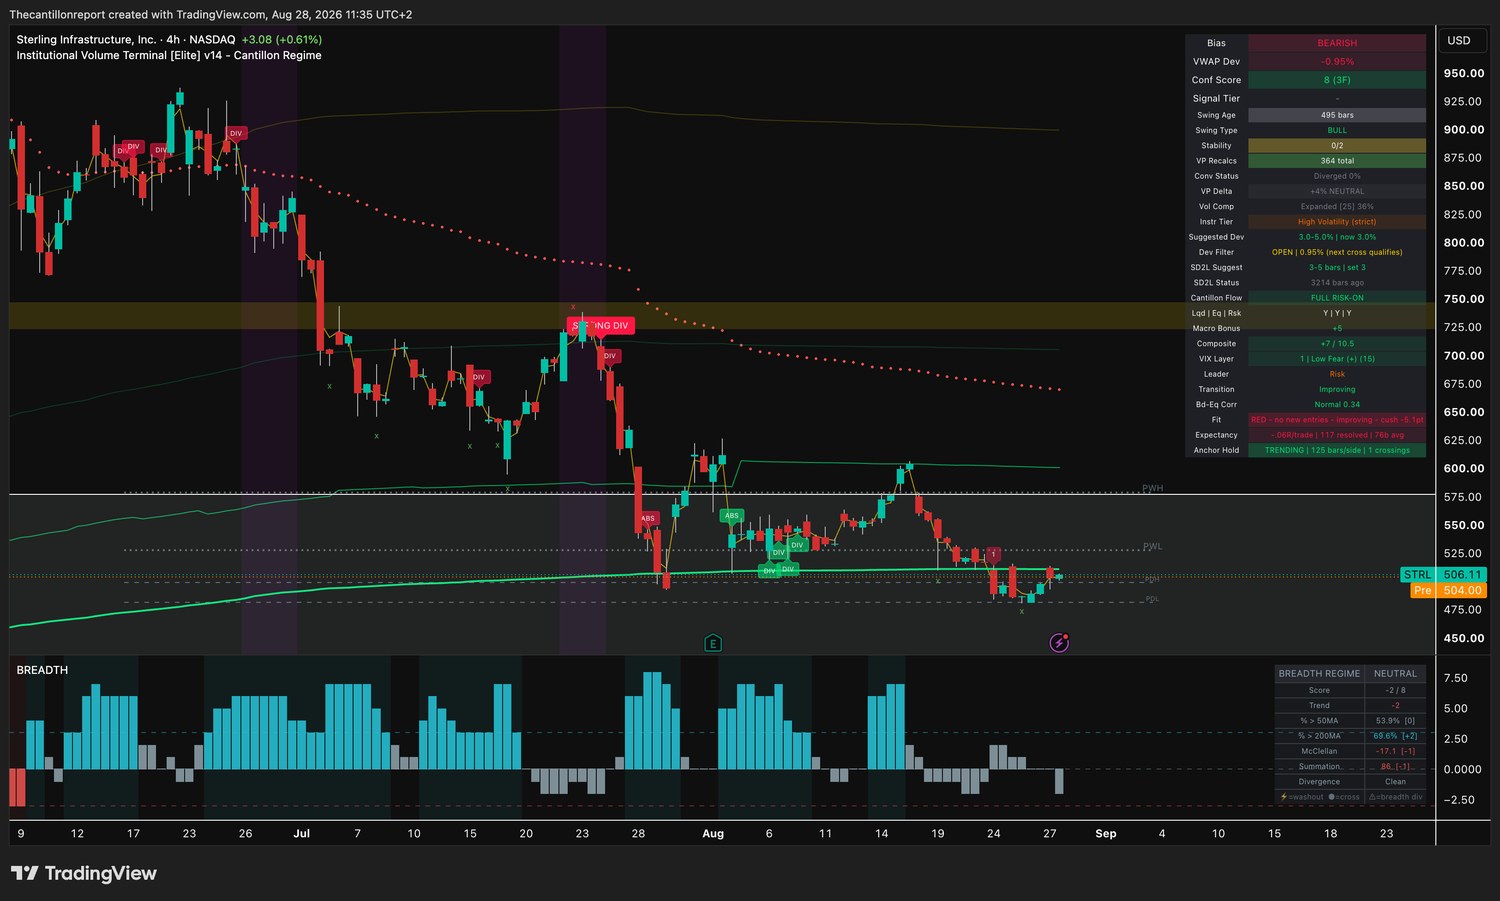Click the earnings E marker on the timeline

pyautogui.click(x=713, y=643)
